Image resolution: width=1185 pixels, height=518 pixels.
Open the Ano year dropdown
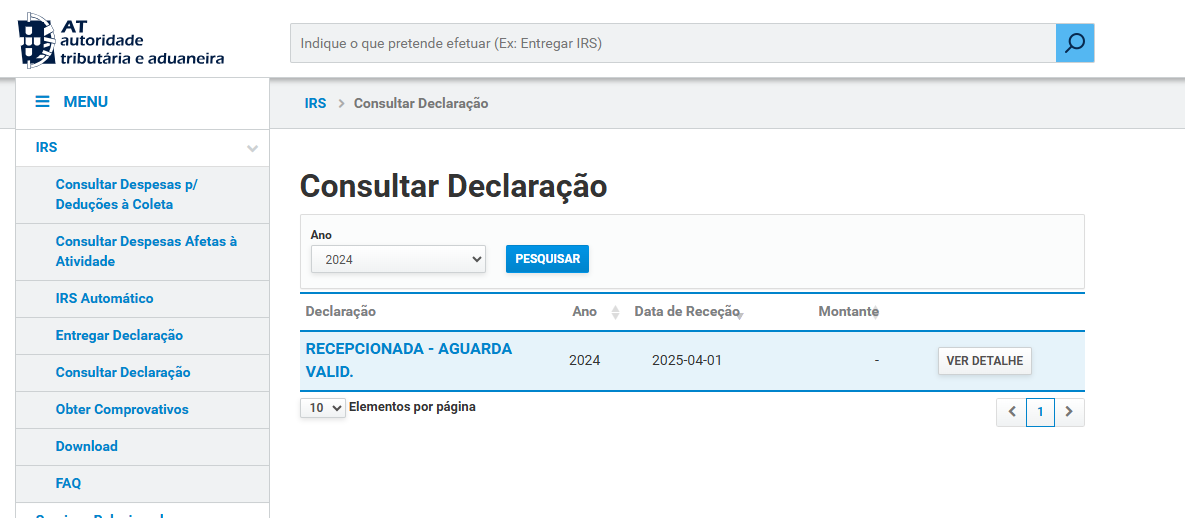point(398,259)
